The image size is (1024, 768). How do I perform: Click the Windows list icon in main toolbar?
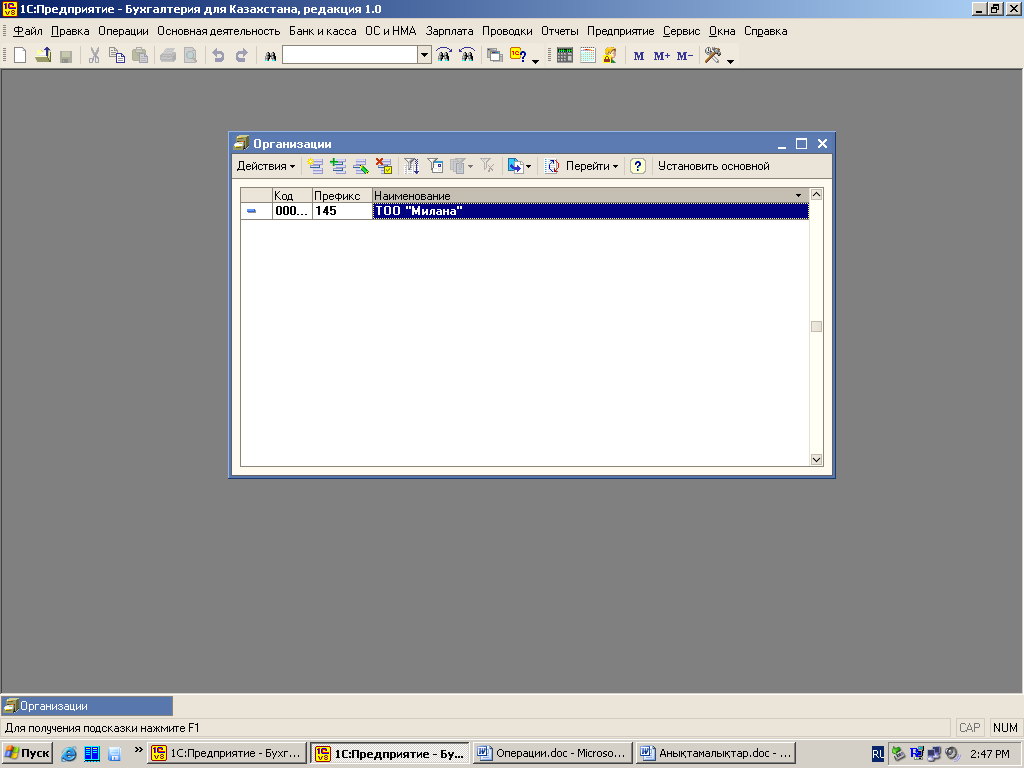pyautogui.click(x=495, y=56)
